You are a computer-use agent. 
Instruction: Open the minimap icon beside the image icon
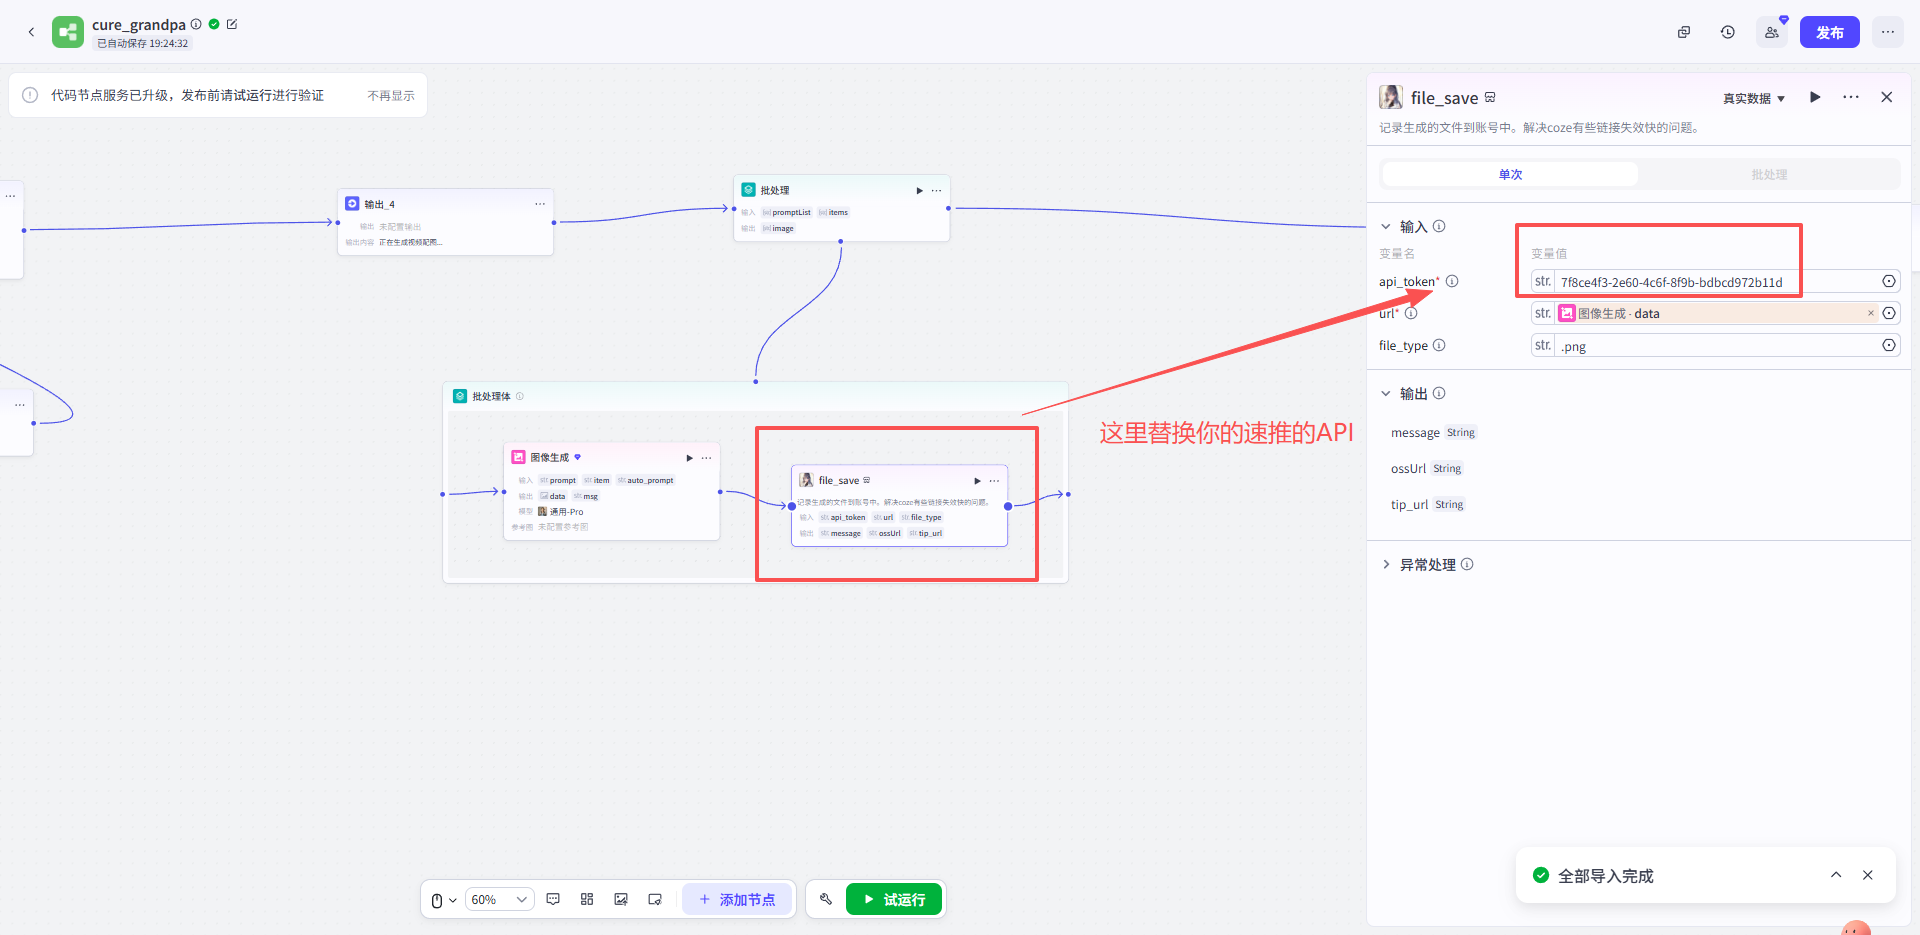pyautogui.click(x=655, y=899)
